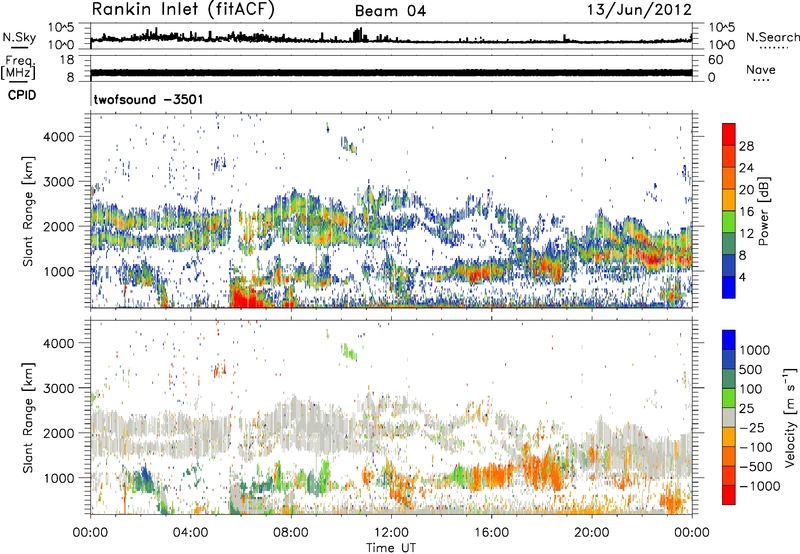Click the 'N.Sky' noise axis label
The width and height of the screenshot is (800, 554).
[19, 37]
